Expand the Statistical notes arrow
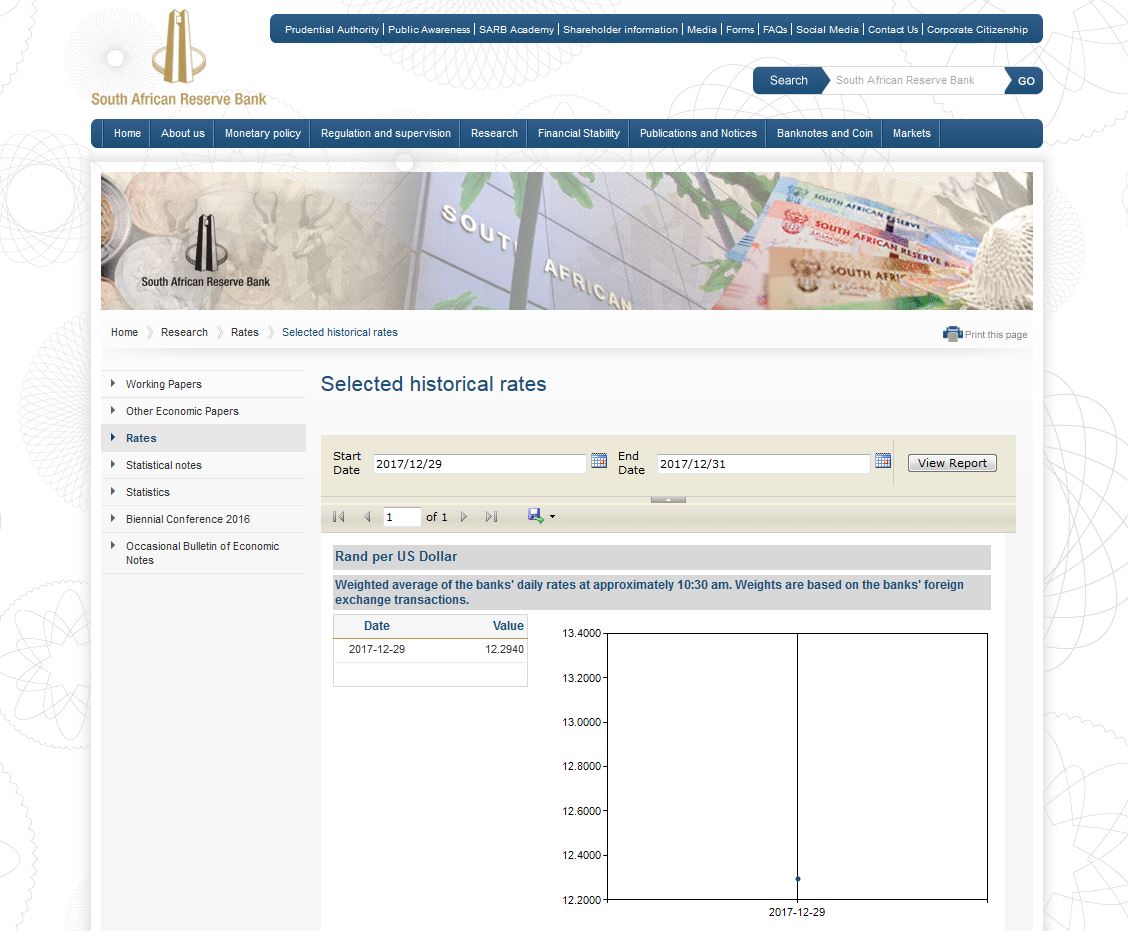 click(x=113, y=464)
